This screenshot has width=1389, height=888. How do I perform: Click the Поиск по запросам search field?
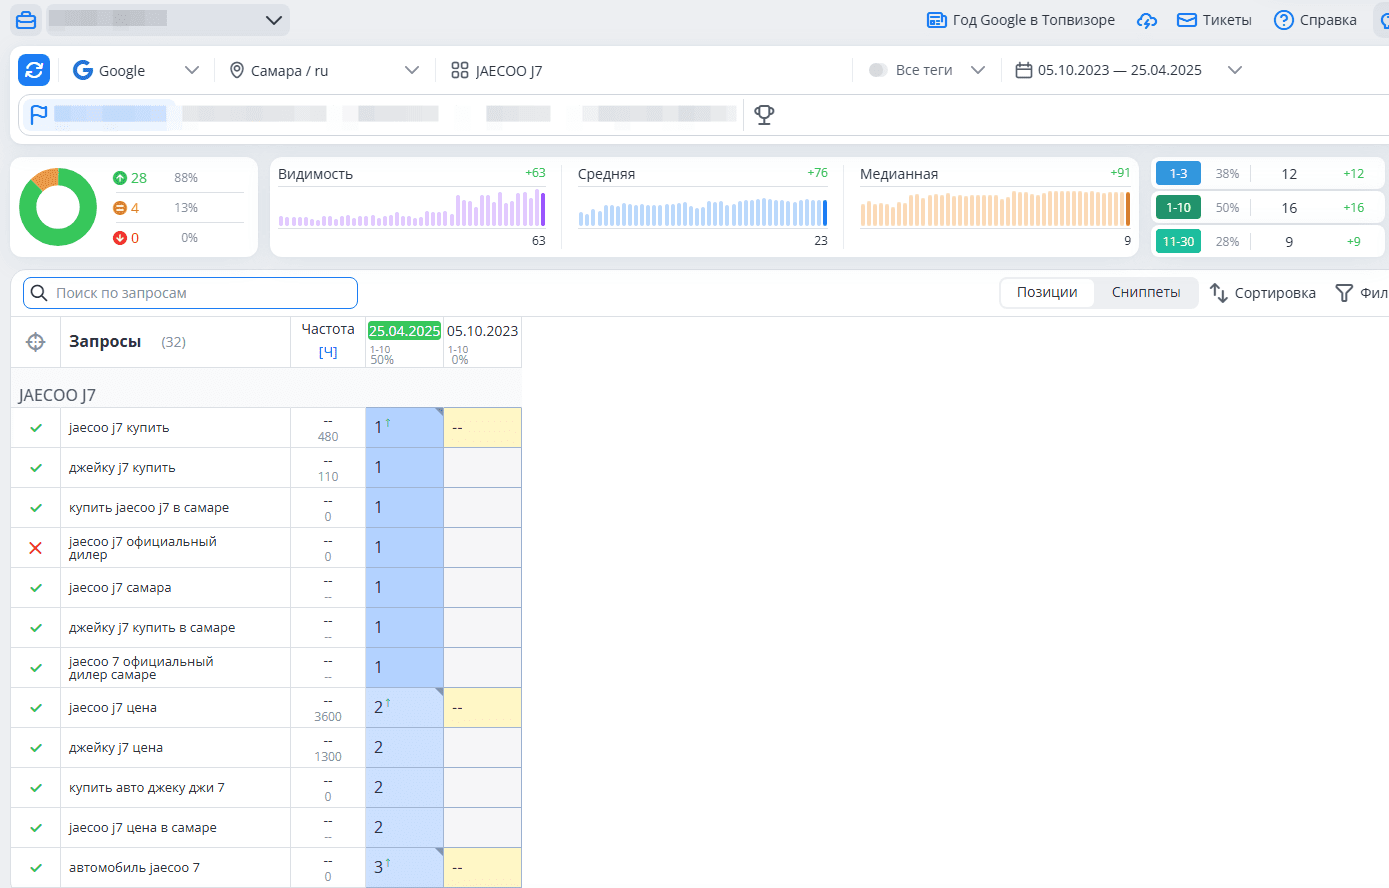[x=190, y=293]
